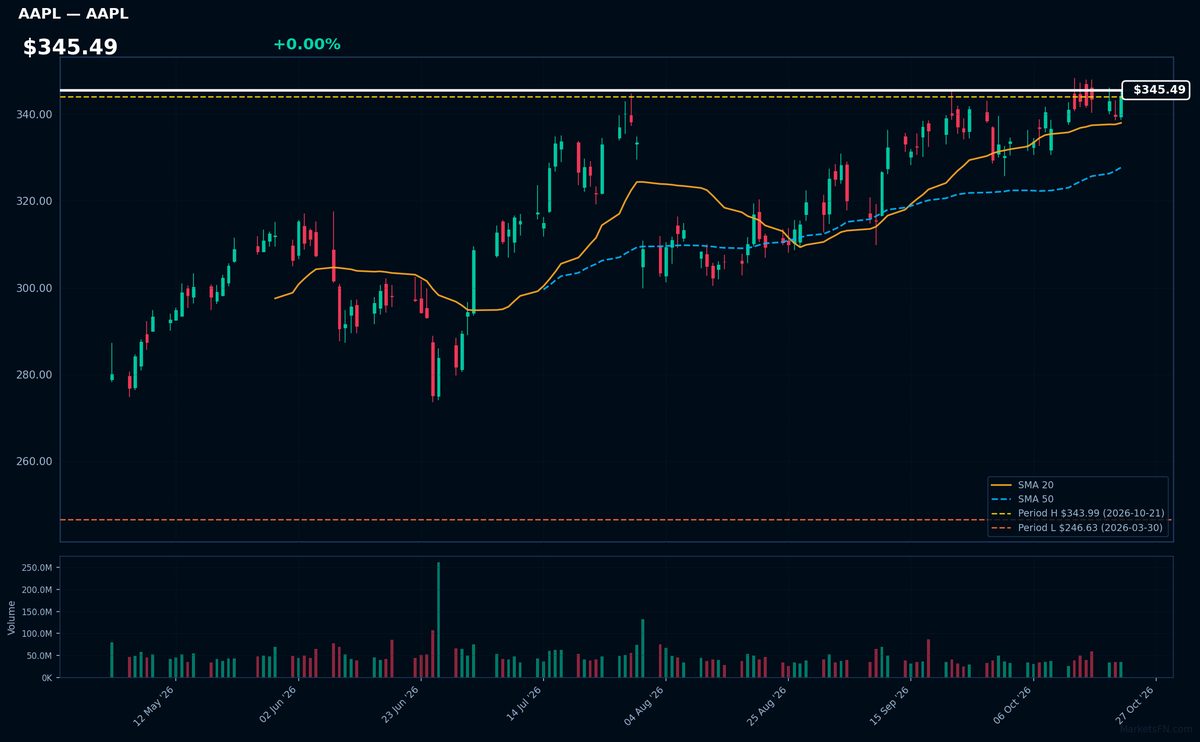Click the 200.0M volume axis label
This screenshot has height=742, width=1200.
(x=36, y=590)
